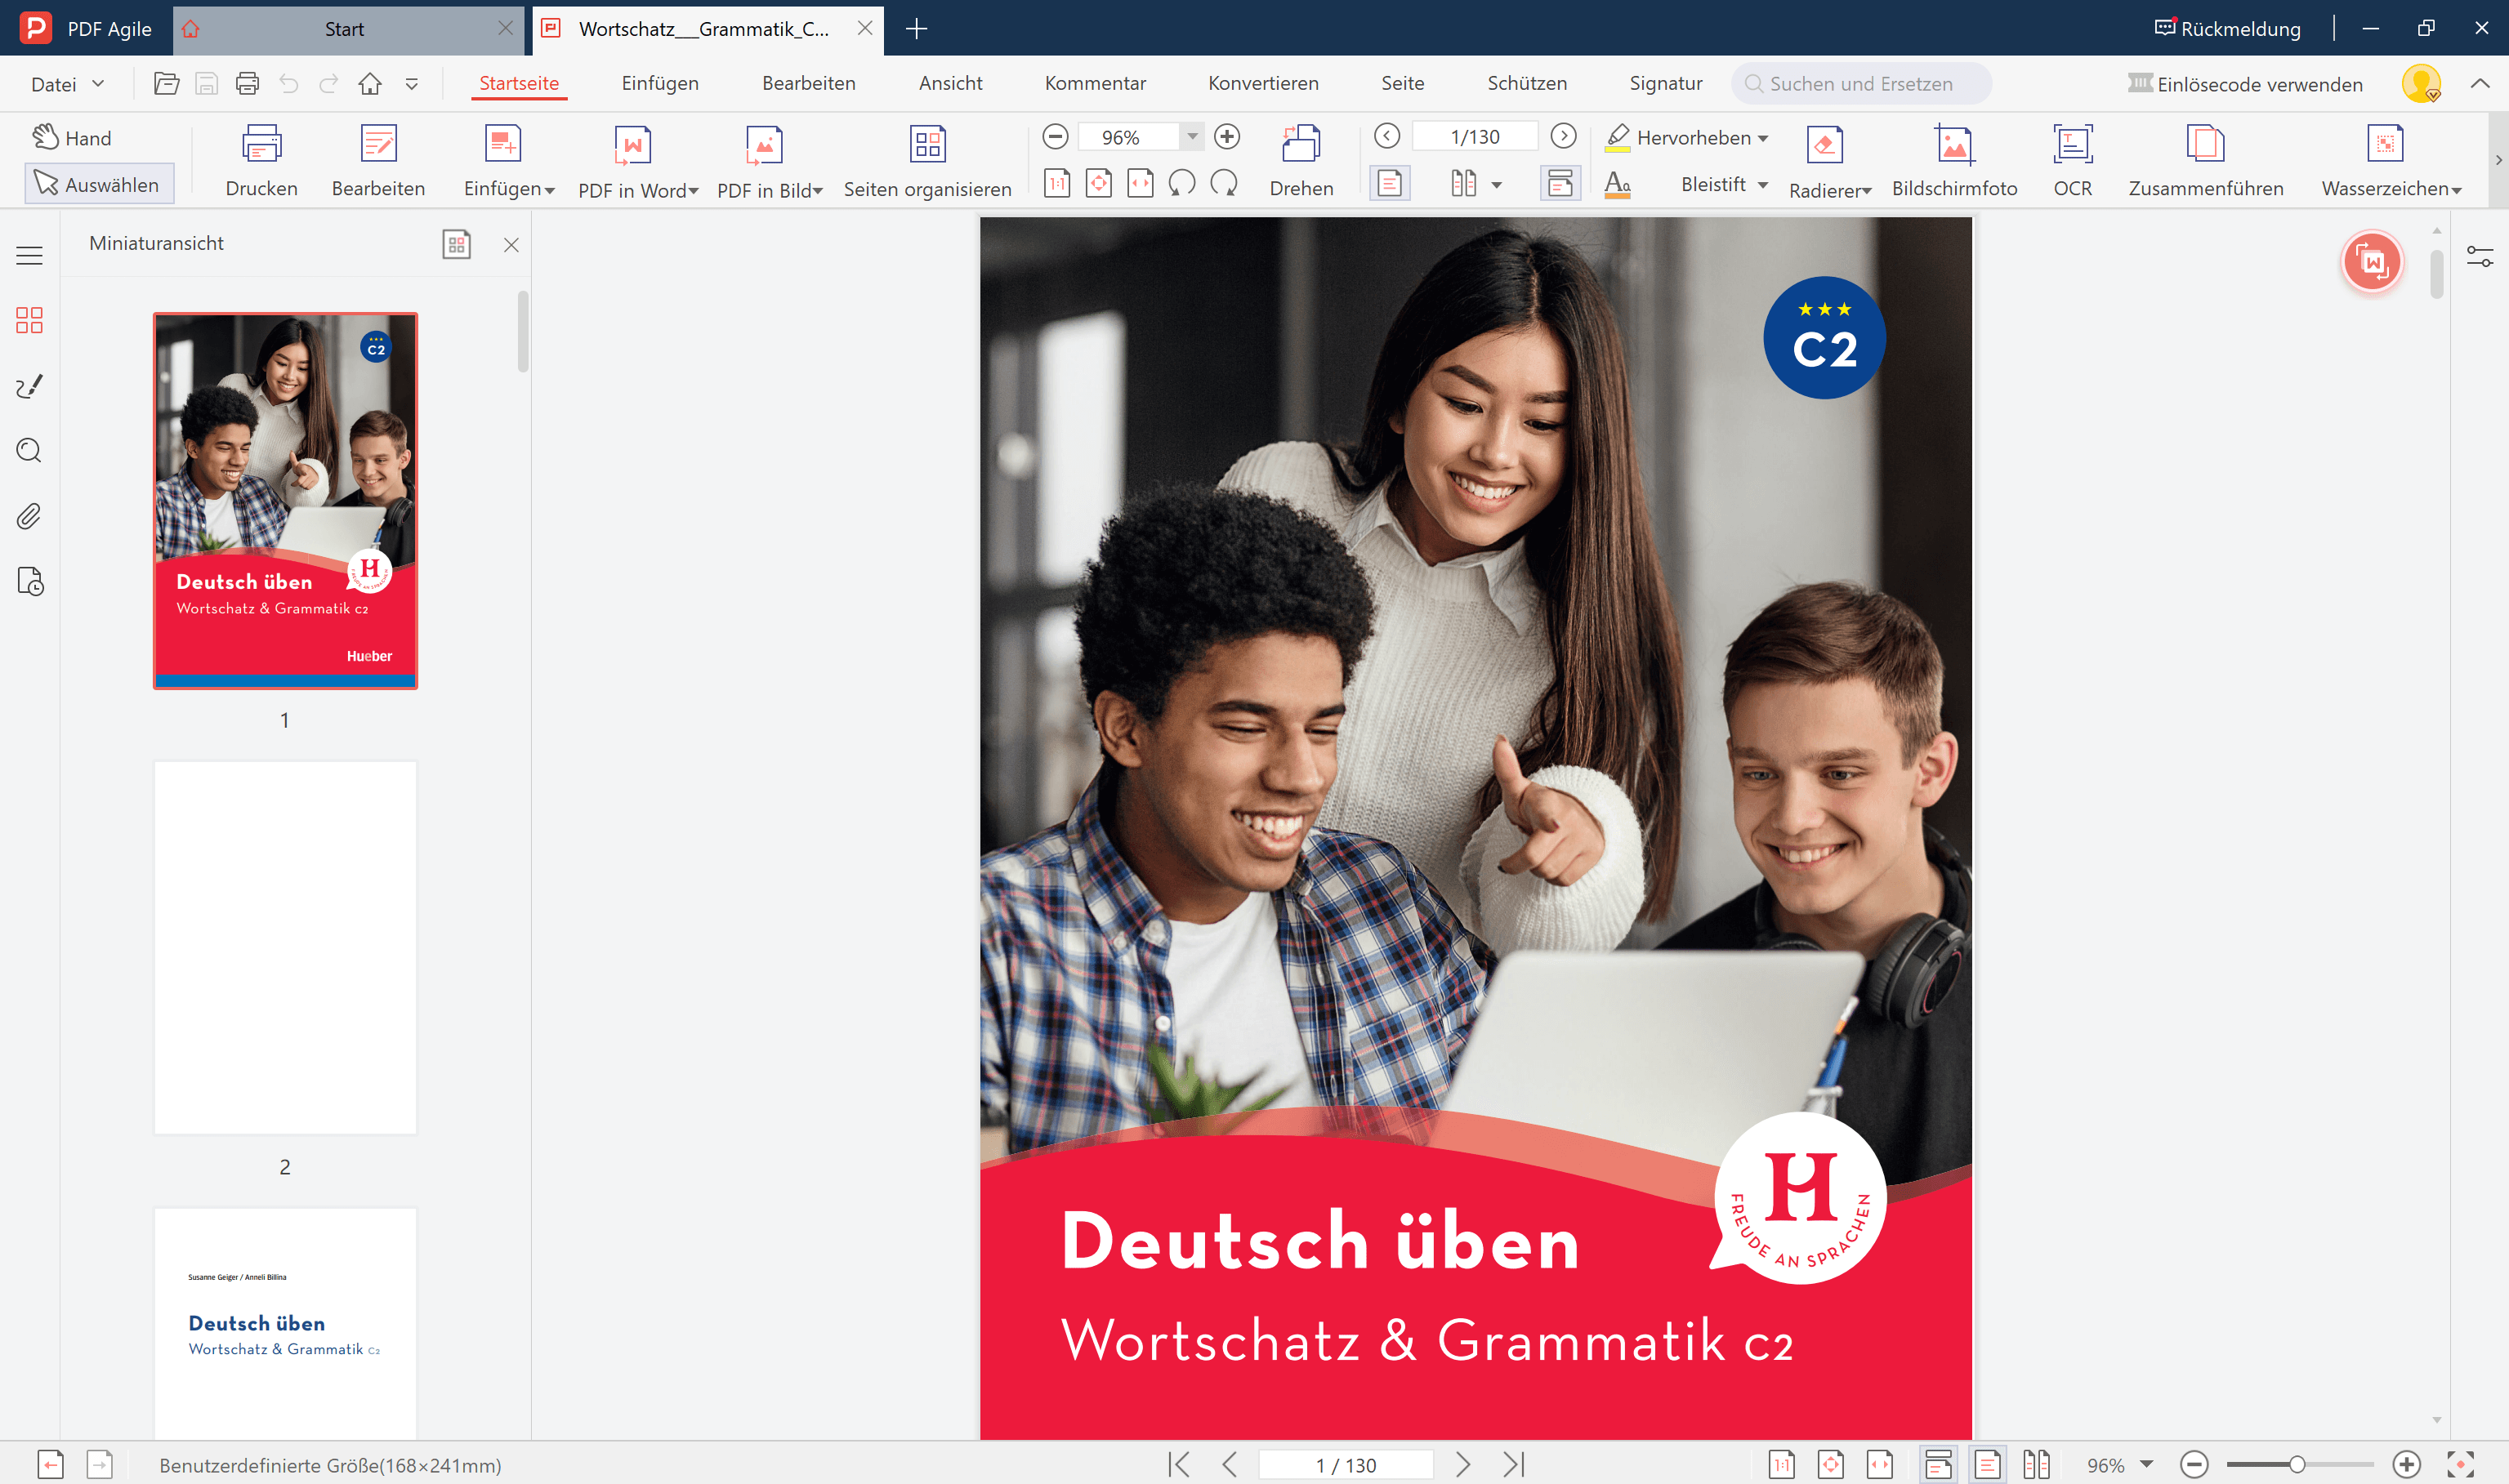Go to next page in ribbon
2509x1484 pixels.
click(x=1563, y=136)
